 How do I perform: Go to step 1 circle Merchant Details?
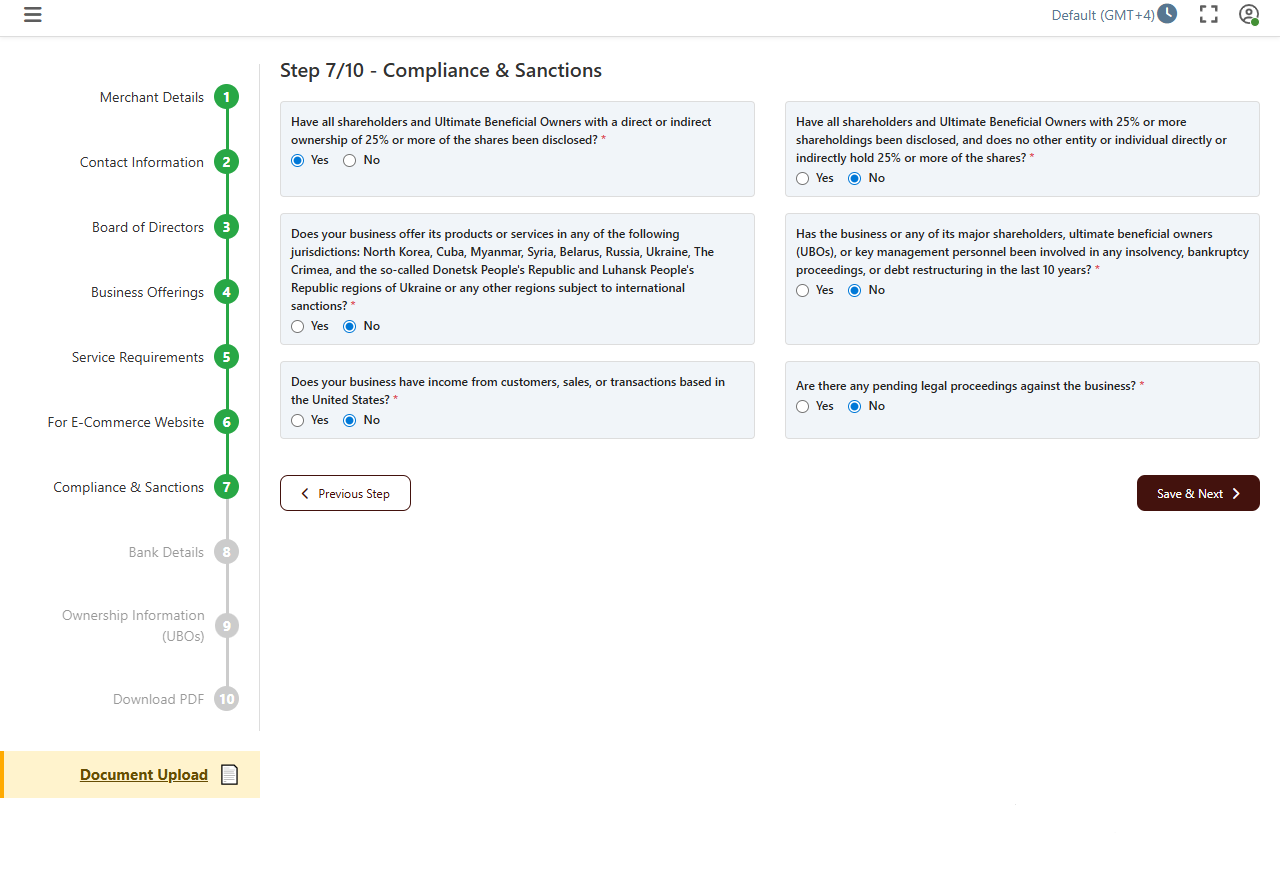(x=227, y=97)
